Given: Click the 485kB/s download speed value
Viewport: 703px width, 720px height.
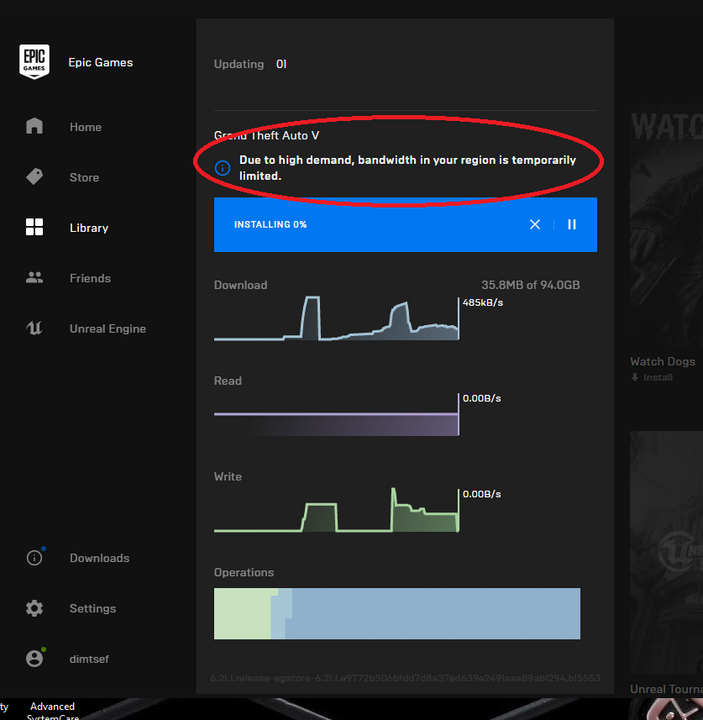Looking at the screenshot, I should coord(483,303).
